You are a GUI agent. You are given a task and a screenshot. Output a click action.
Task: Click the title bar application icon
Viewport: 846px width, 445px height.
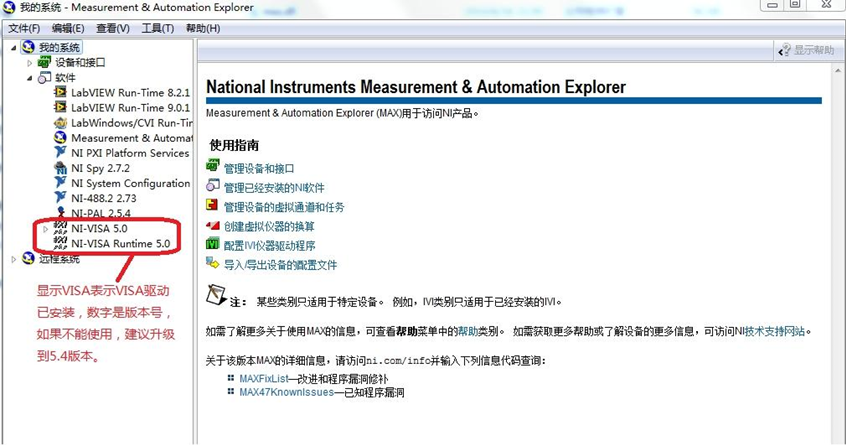point(10,7)
